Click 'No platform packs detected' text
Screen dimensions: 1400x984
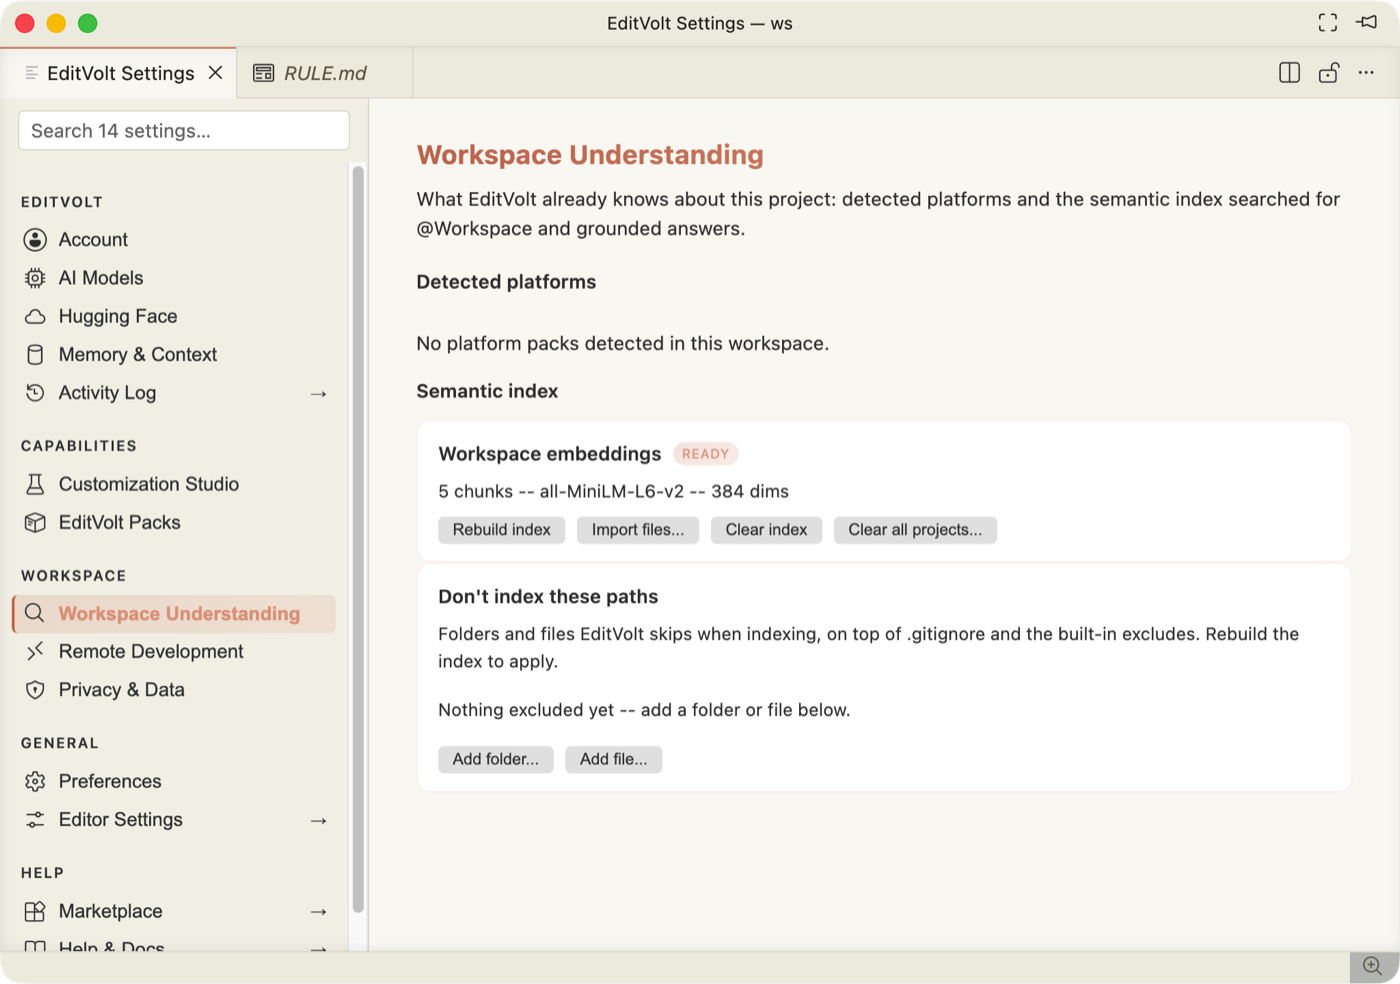point(623,344)
